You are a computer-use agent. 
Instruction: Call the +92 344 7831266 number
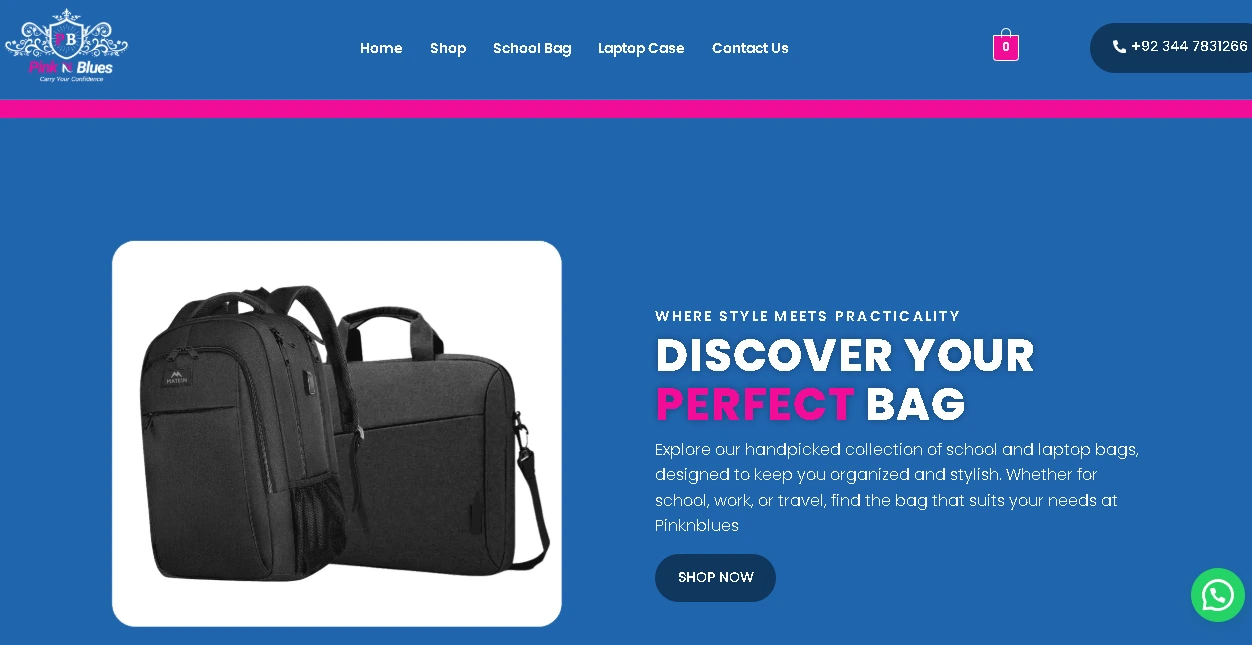click(x=1189, y=46)
